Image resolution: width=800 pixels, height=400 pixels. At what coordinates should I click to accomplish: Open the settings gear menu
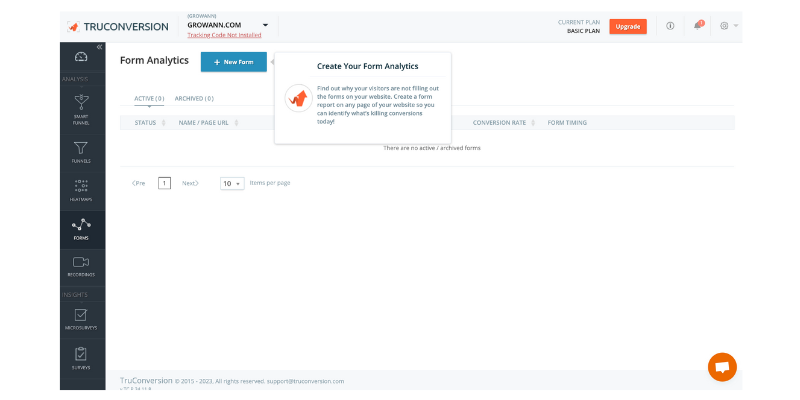(x=729, y=26)
